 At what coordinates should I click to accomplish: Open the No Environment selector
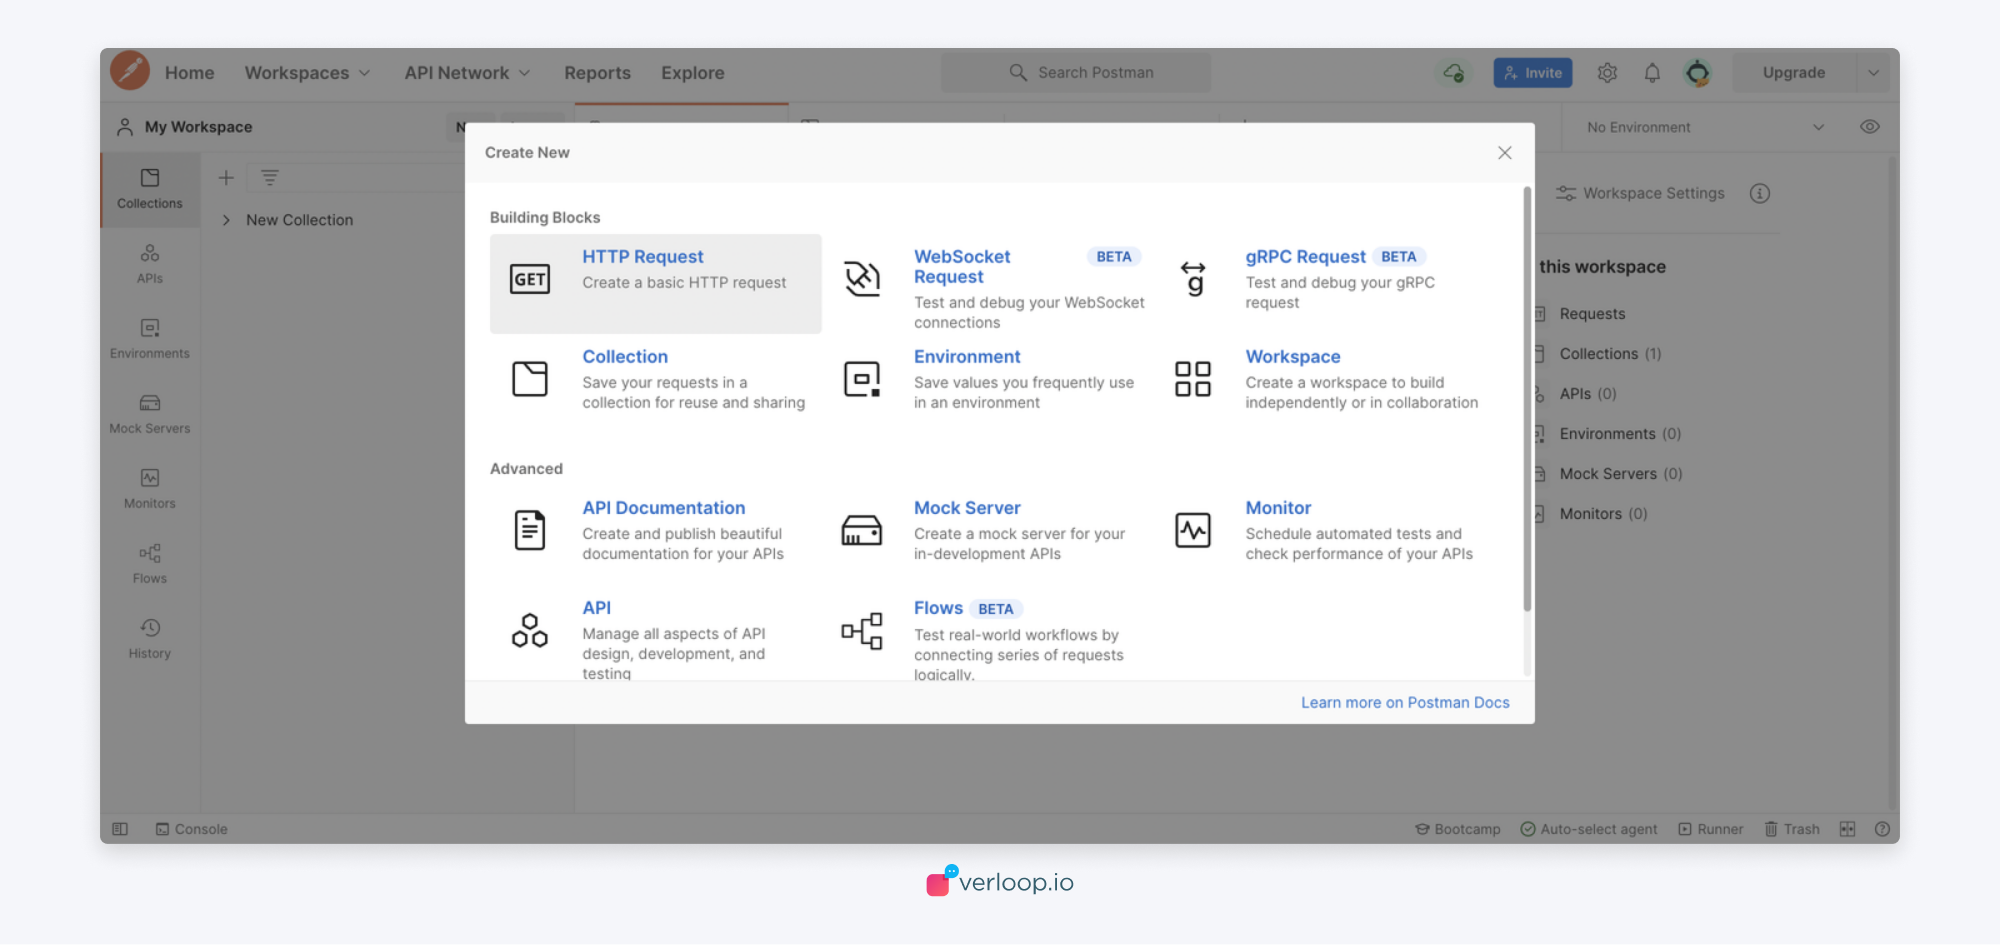[1706, 128]
